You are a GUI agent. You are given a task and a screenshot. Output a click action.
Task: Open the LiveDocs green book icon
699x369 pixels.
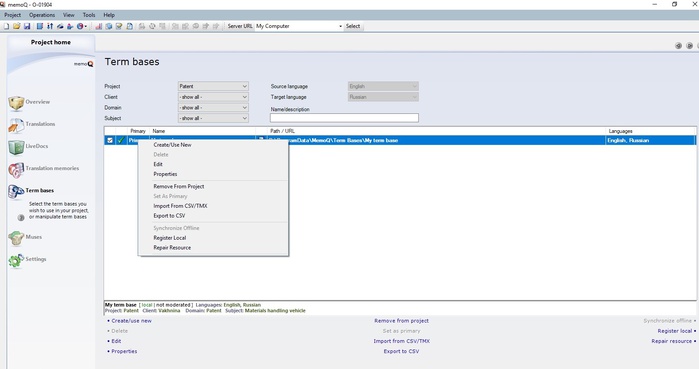coord(16,147)
